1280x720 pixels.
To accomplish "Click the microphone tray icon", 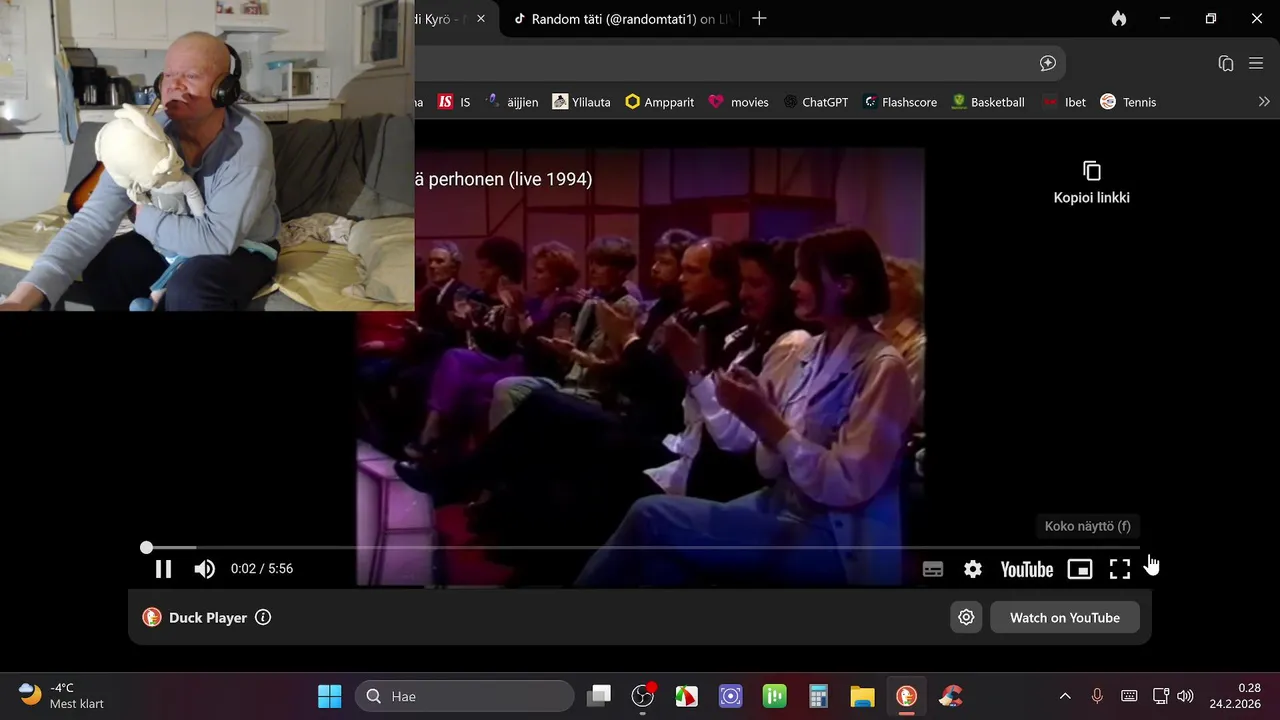I will tap(1097, 696).
